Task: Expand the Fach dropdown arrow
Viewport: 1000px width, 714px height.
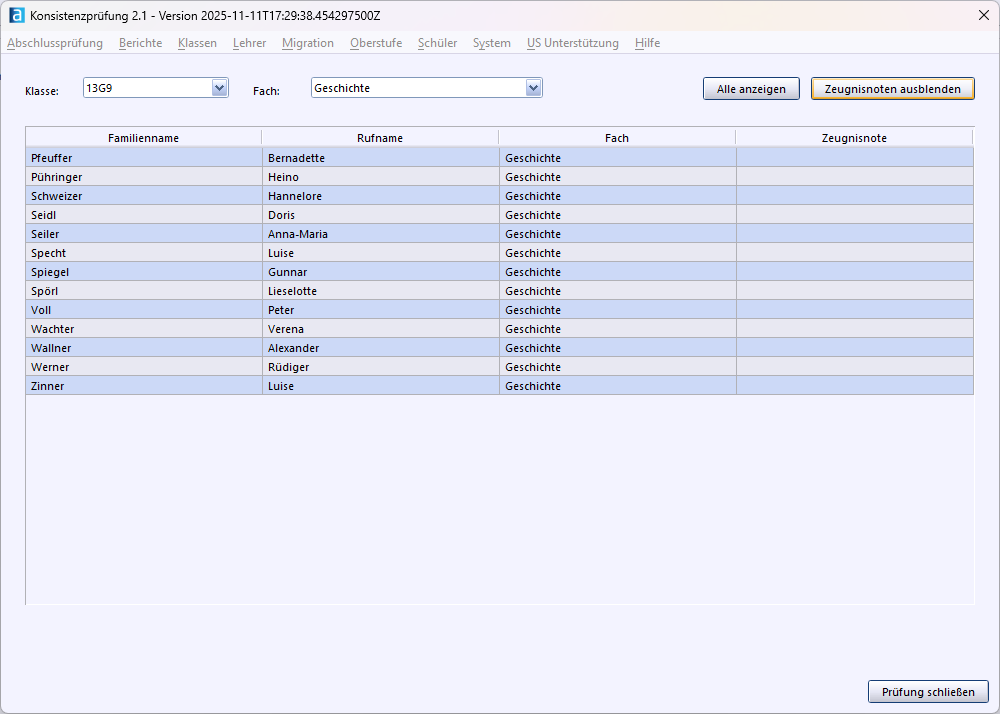Action: click(x=534, y=88)
